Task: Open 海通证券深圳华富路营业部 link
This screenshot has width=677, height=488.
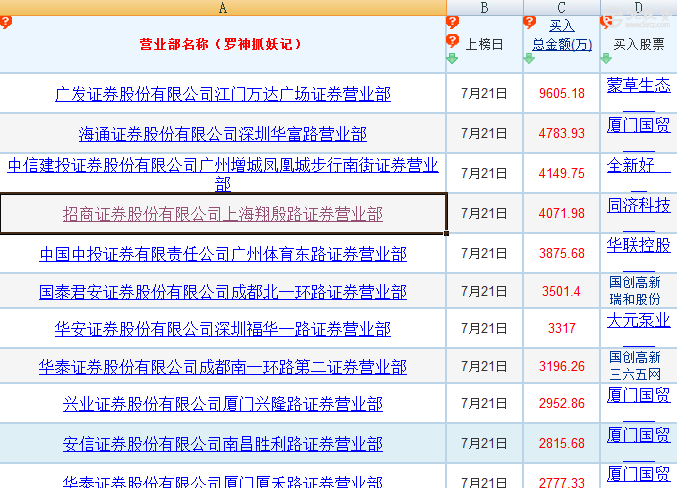Action: tap(223, 134)
